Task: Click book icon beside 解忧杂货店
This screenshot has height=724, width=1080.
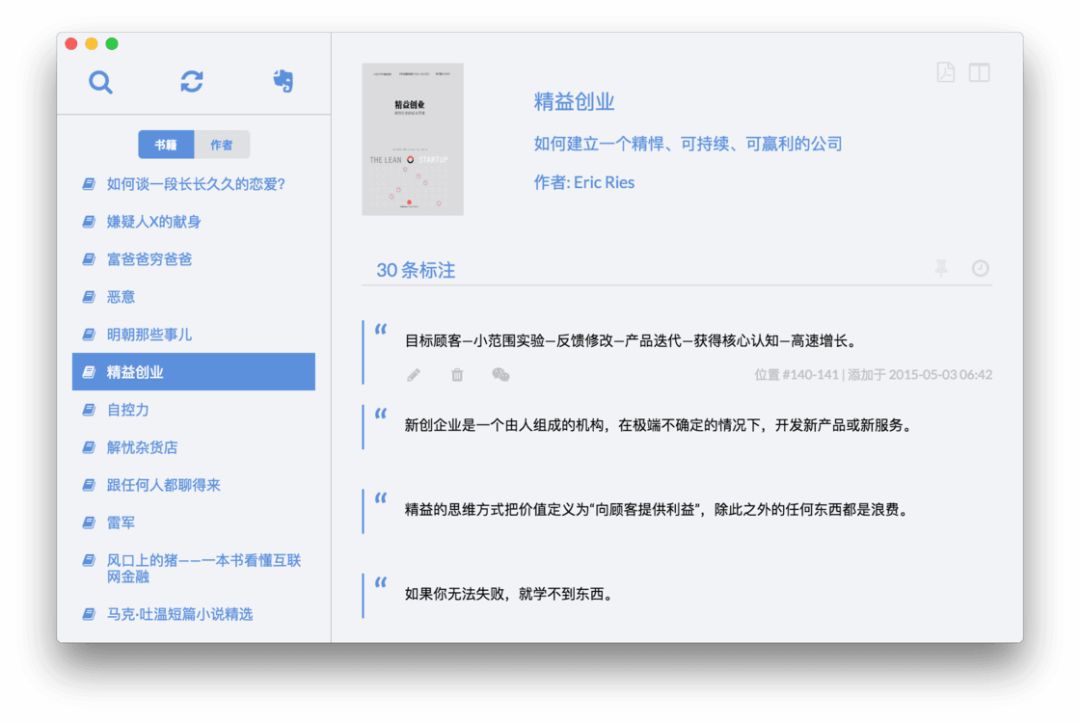Action: point(89,448)
